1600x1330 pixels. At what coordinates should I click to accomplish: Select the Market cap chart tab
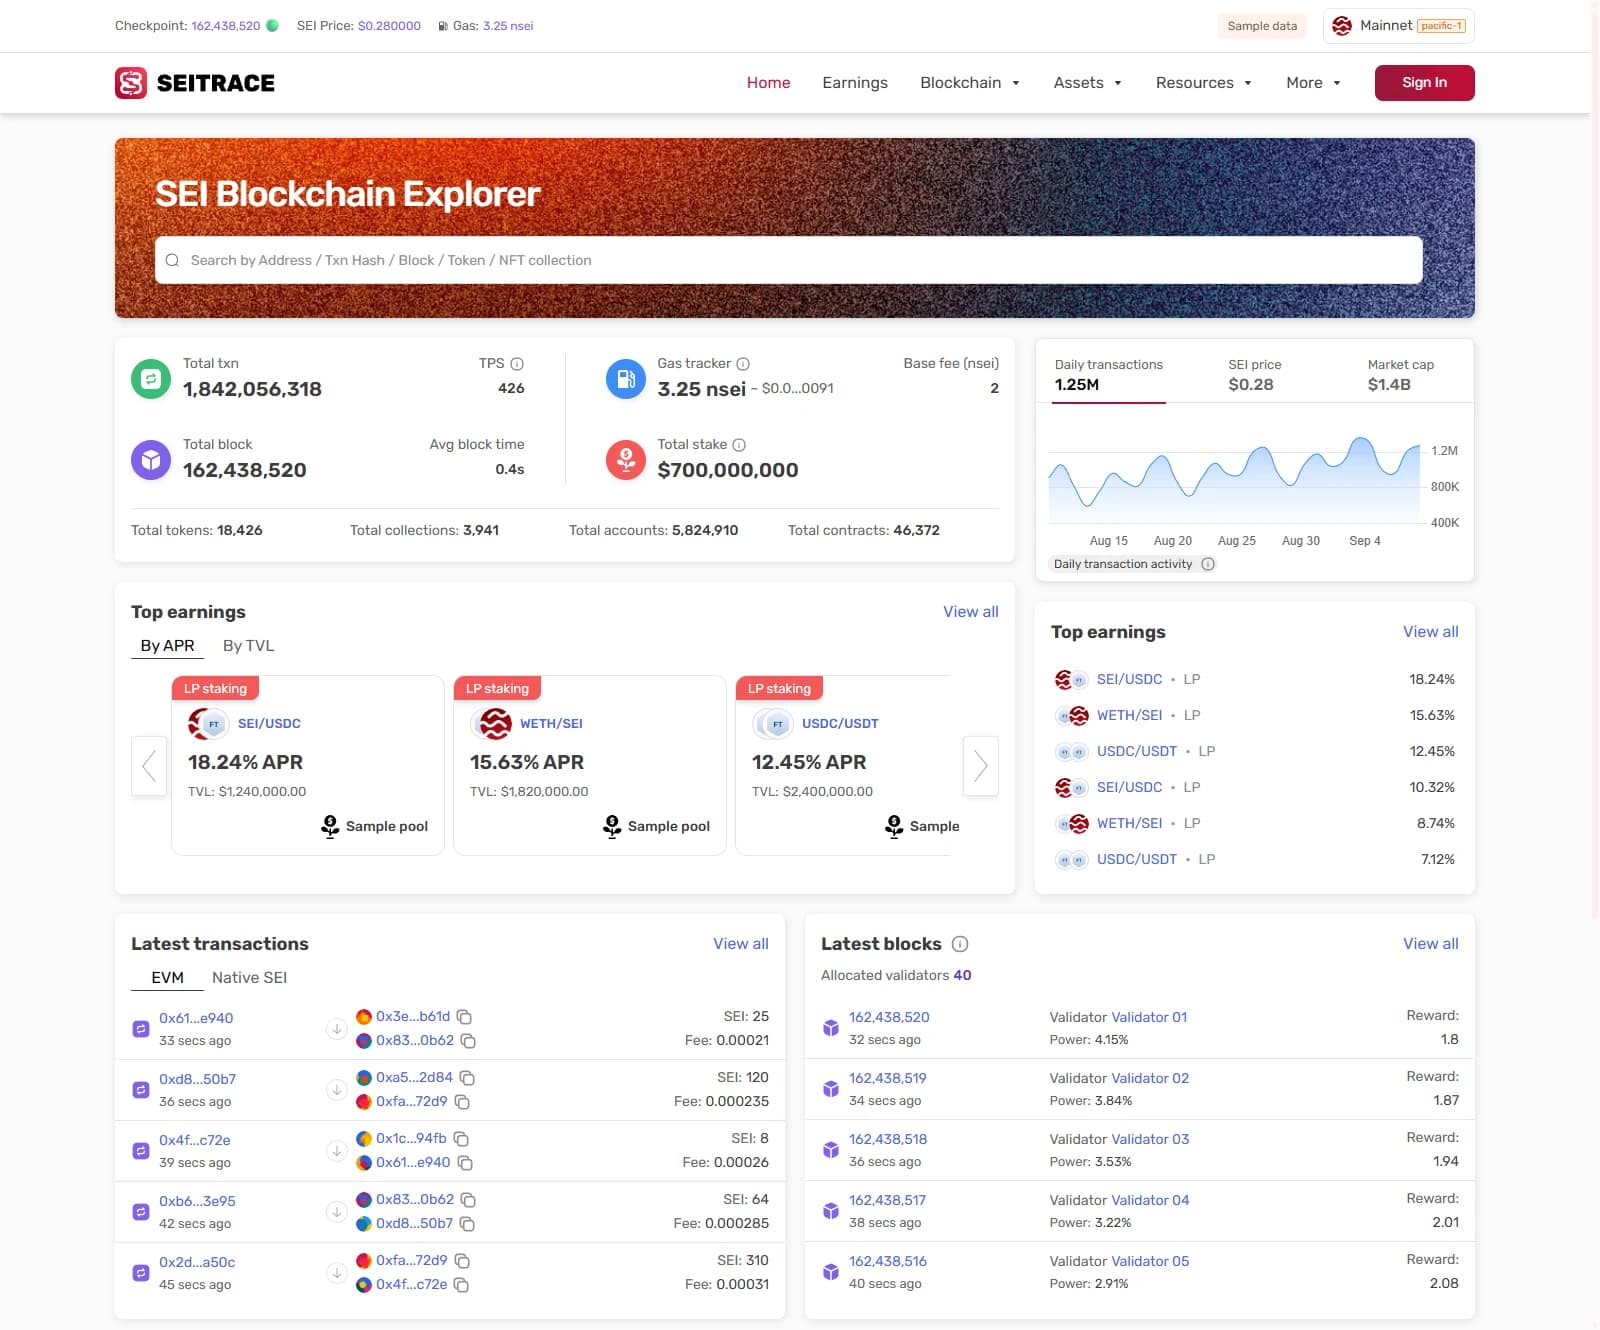pyautogui.click(x=1400, y=375)
